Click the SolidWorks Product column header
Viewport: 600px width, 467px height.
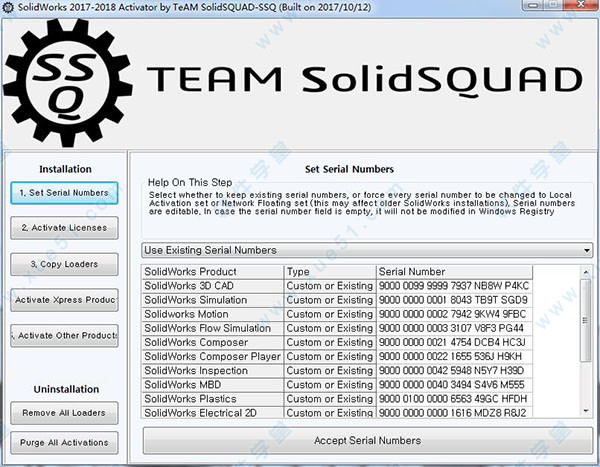pos(212,272)
